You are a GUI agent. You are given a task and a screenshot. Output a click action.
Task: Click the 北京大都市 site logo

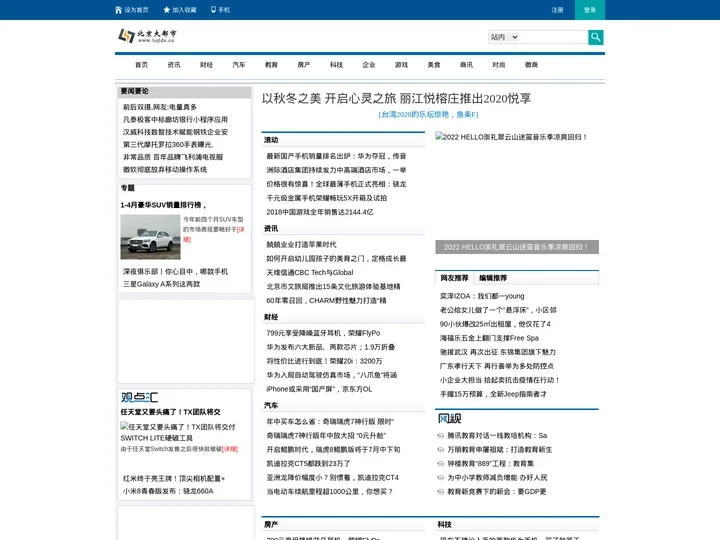tap(147, 35)
